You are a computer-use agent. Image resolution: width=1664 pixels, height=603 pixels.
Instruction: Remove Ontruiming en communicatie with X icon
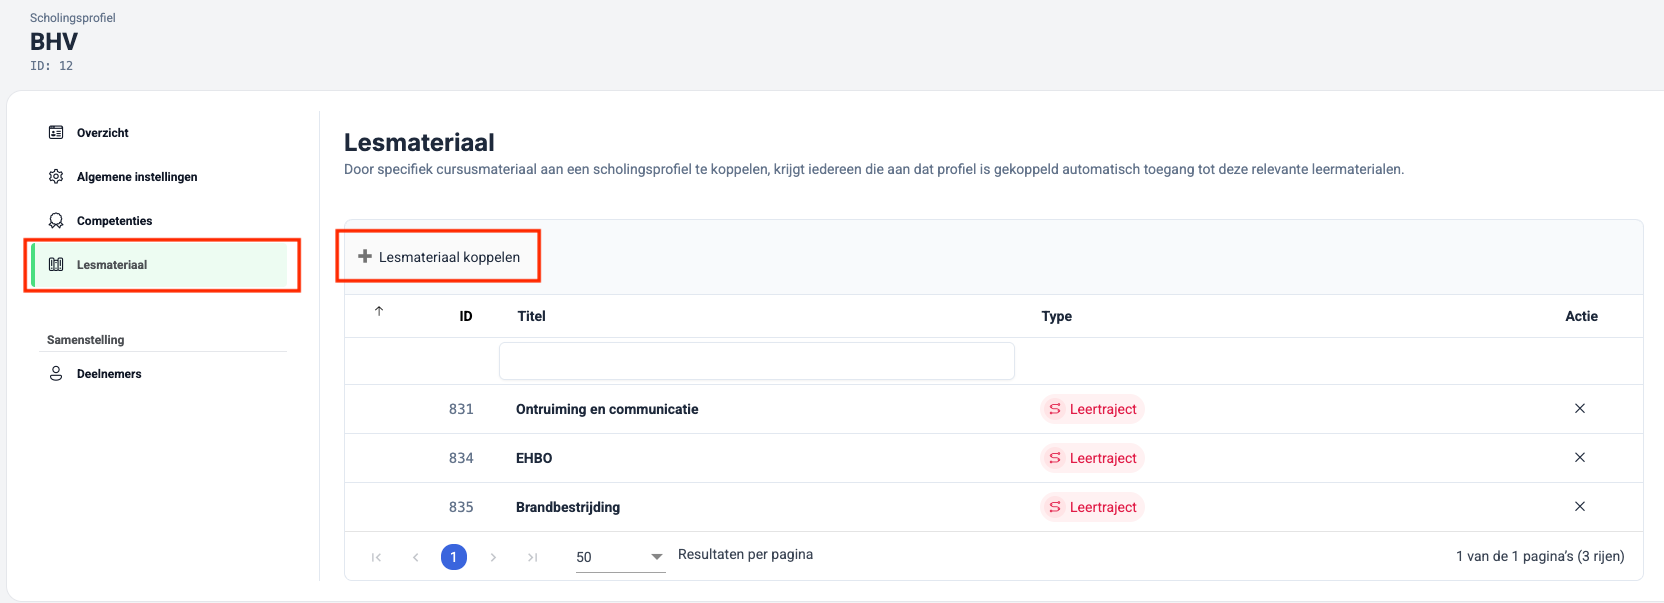[x=1580, y=408]
